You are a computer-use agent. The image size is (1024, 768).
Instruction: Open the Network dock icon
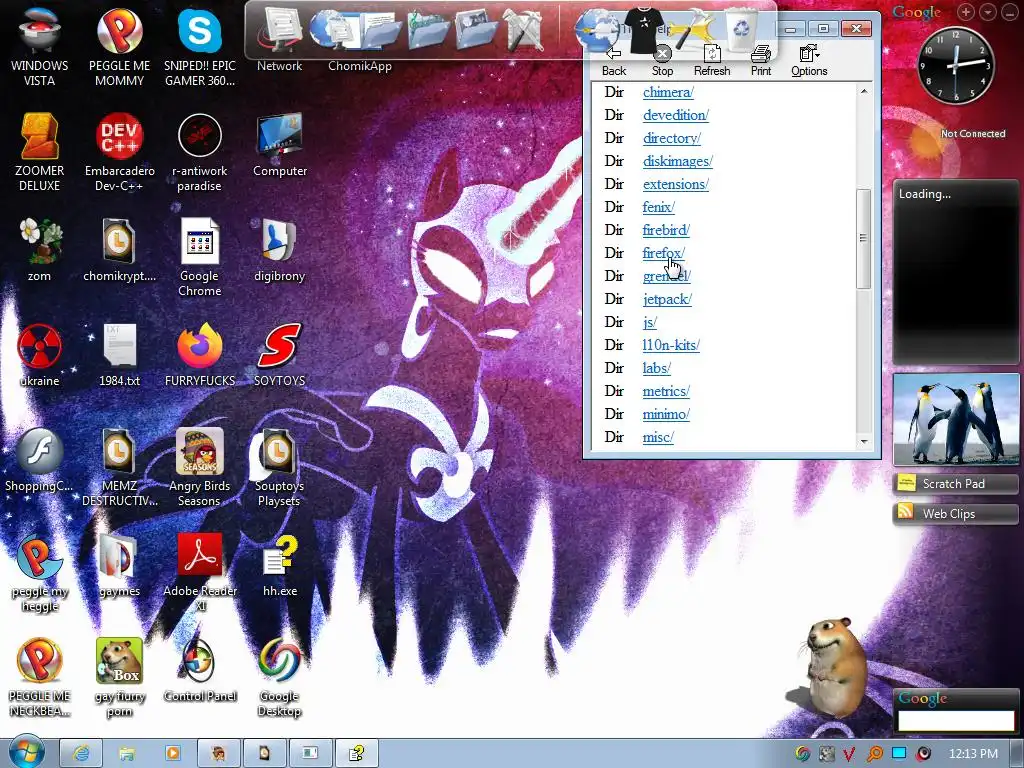pos(280,31)
